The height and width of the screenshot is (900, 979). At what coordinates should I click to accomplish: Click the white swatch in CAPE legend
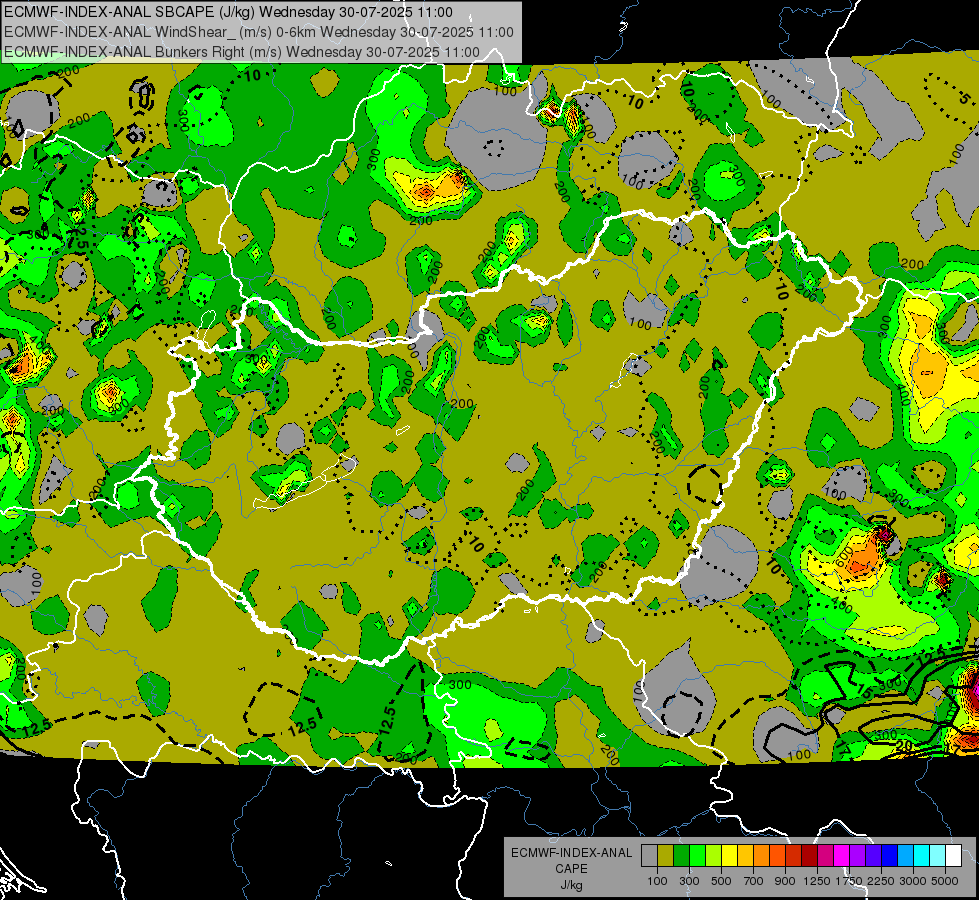954,856
